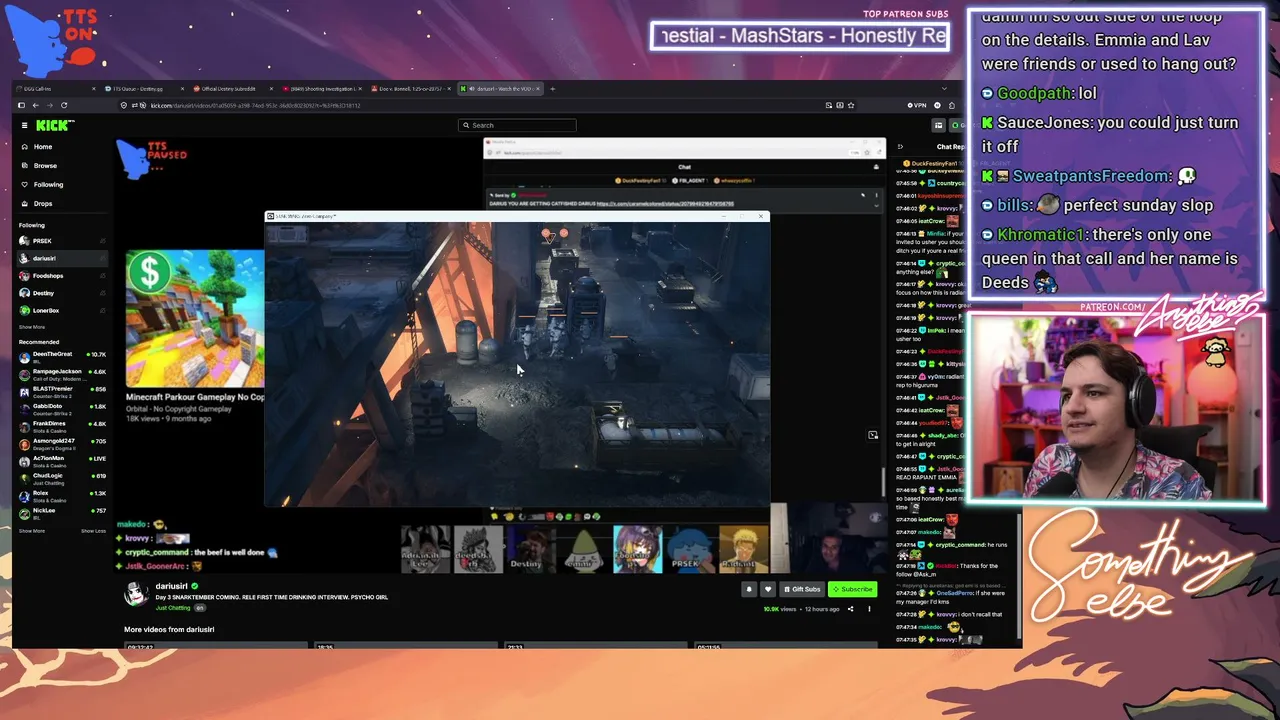Open Asmongold247 recommended channel

tap(62, 443)
